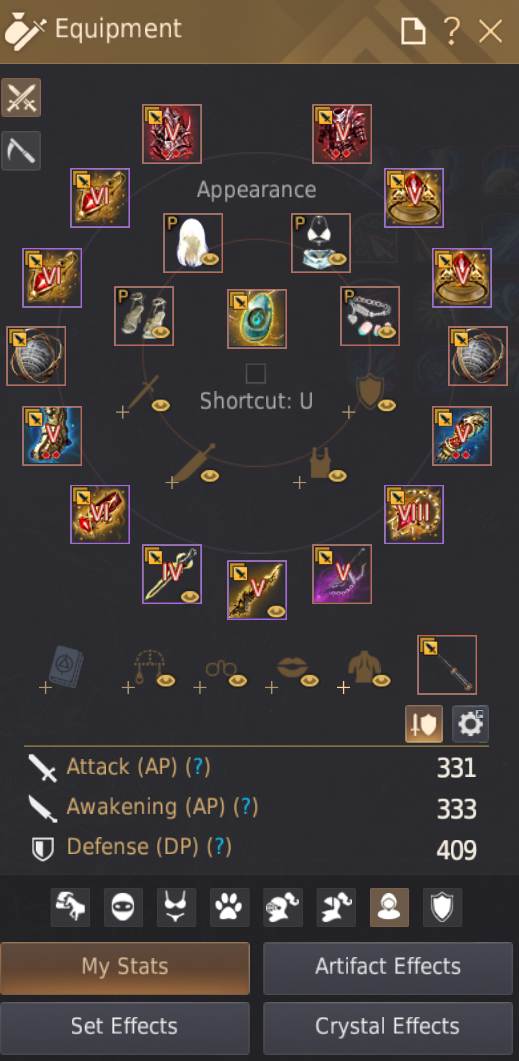Click the turquoise alchemy stone slot
The image size is (519, 1061).
point(256,319)
